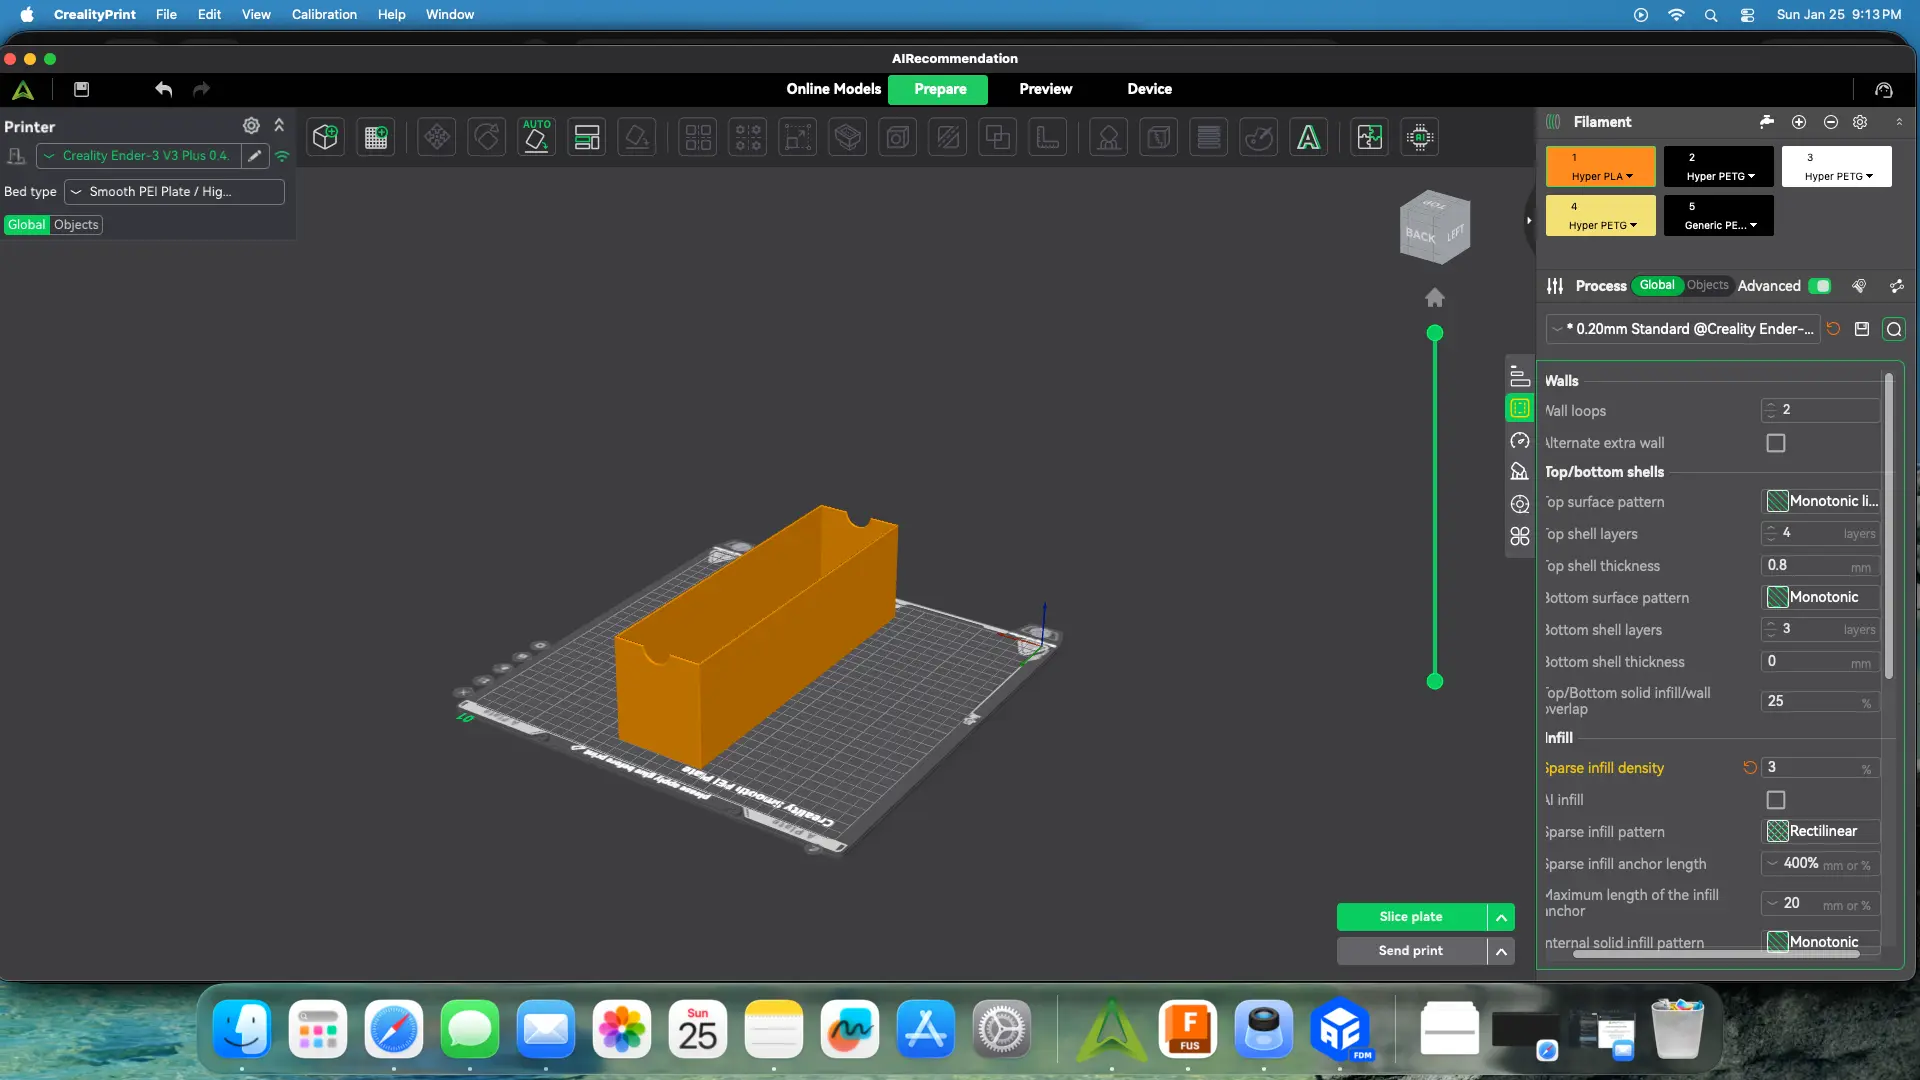The image size is (1920, 1080).
Task: Open the Quality settings side tab
Action: click(1520, 377)
